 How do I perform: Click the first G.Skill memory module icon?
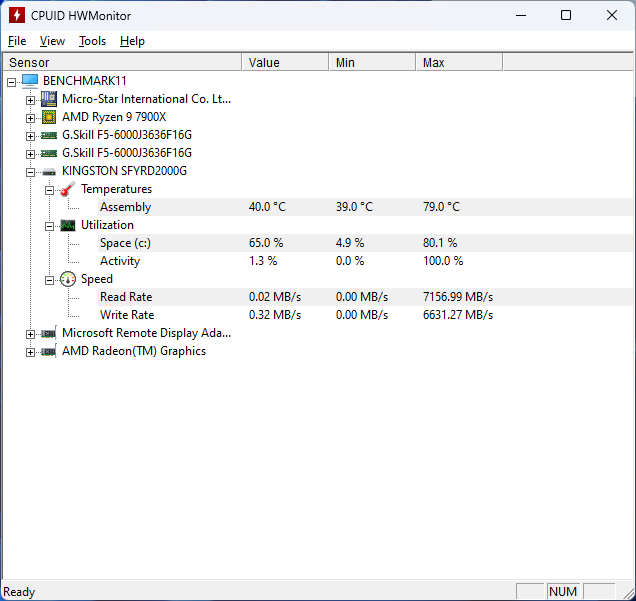coord(49,135)
